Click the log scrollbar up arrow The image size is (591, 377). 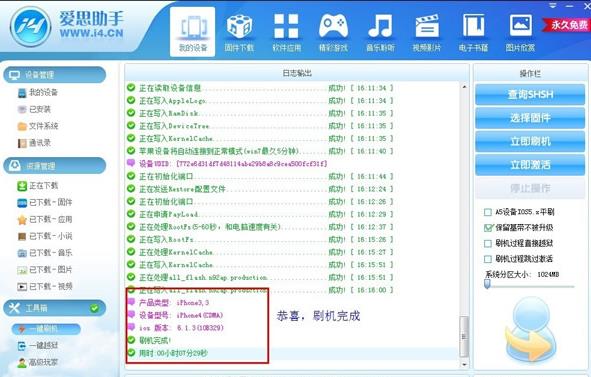click(464, 87)
